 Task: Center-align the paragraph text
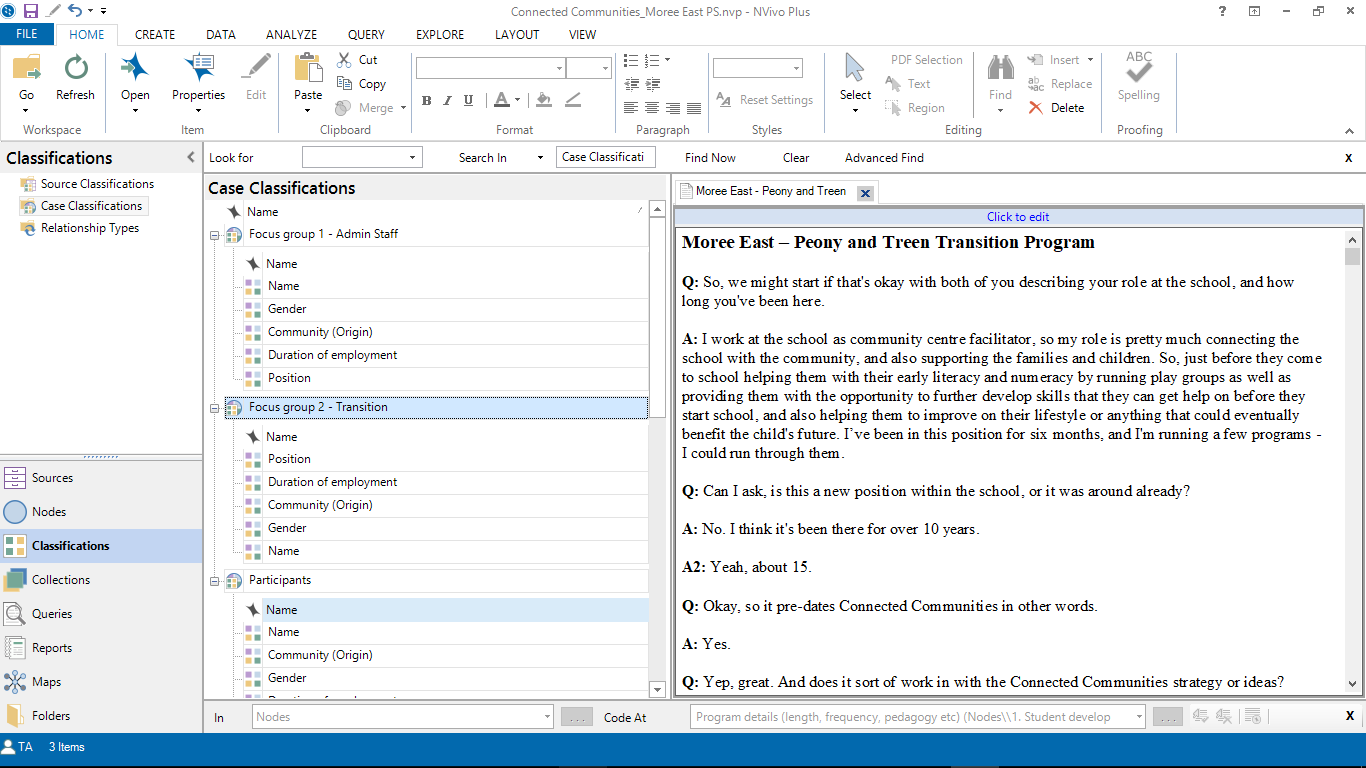(652, 108)
